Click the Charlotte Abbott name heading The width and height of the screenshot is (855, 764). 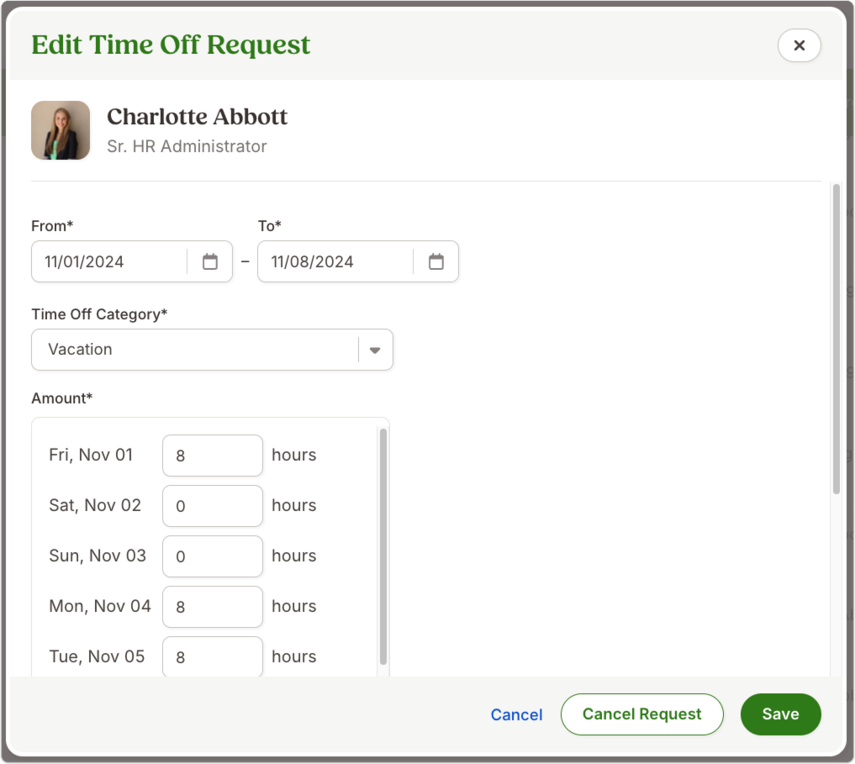(197, 117)
